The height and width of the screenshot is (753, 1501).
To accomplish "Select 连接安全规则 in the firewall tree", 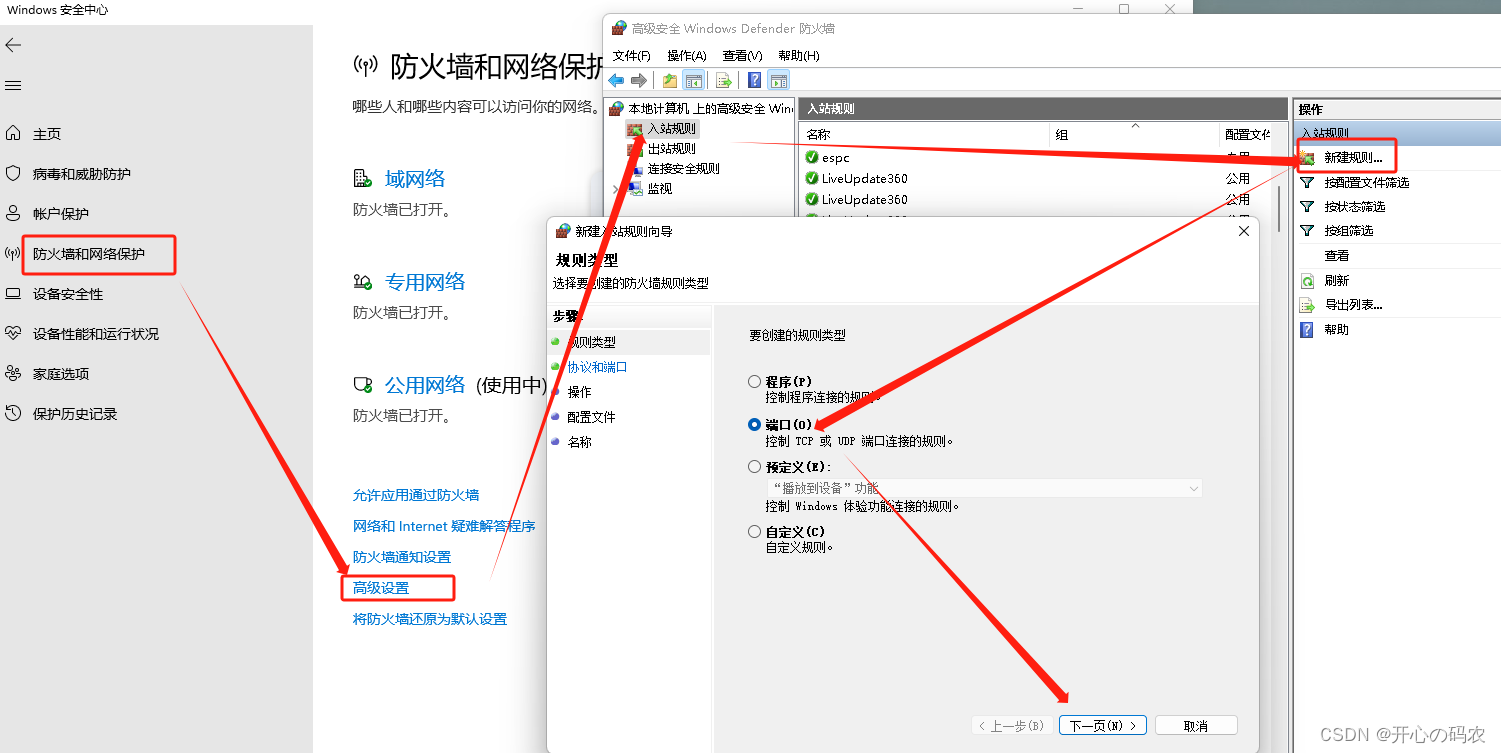I will (x=684, y=168).
